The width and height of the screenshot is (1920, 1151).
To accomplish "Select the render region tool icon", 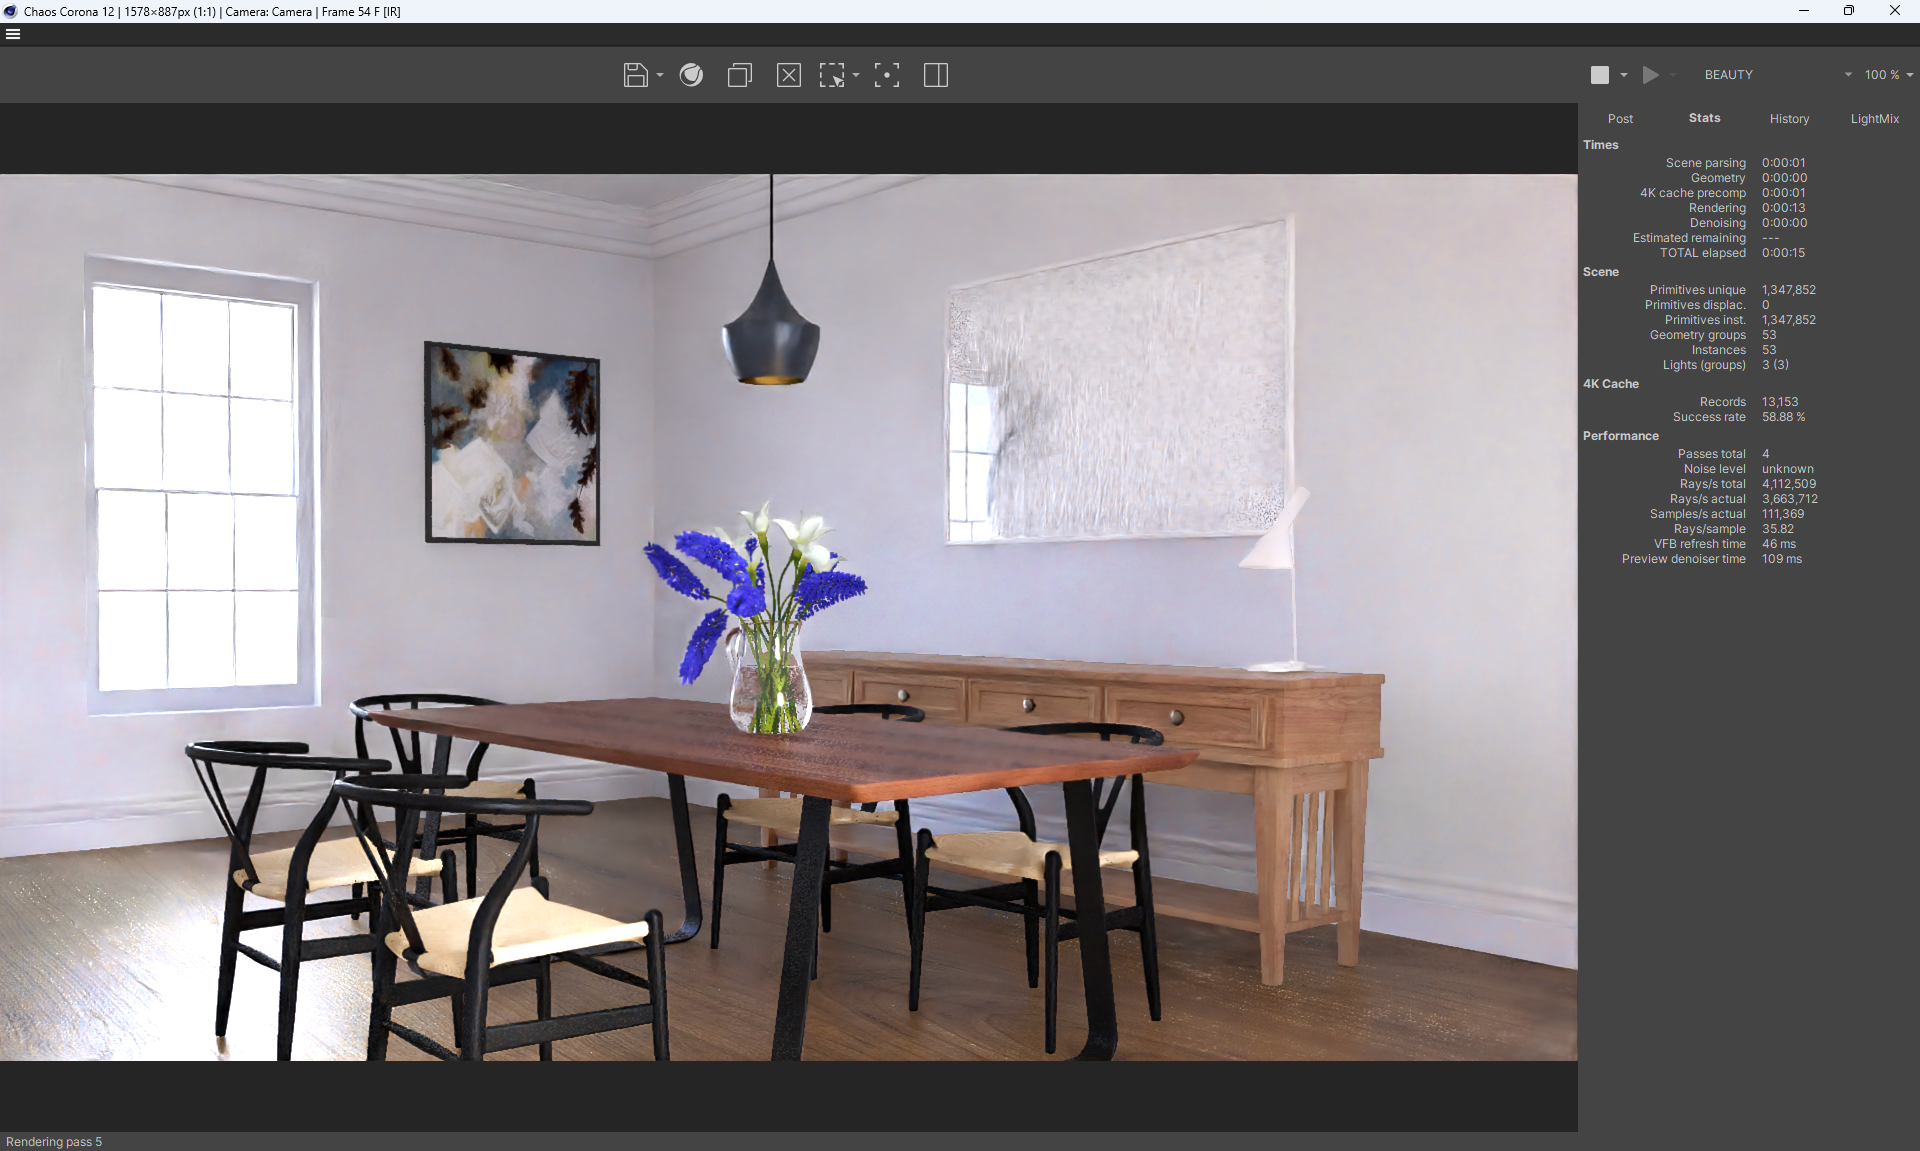I will [x=832, y=75].
